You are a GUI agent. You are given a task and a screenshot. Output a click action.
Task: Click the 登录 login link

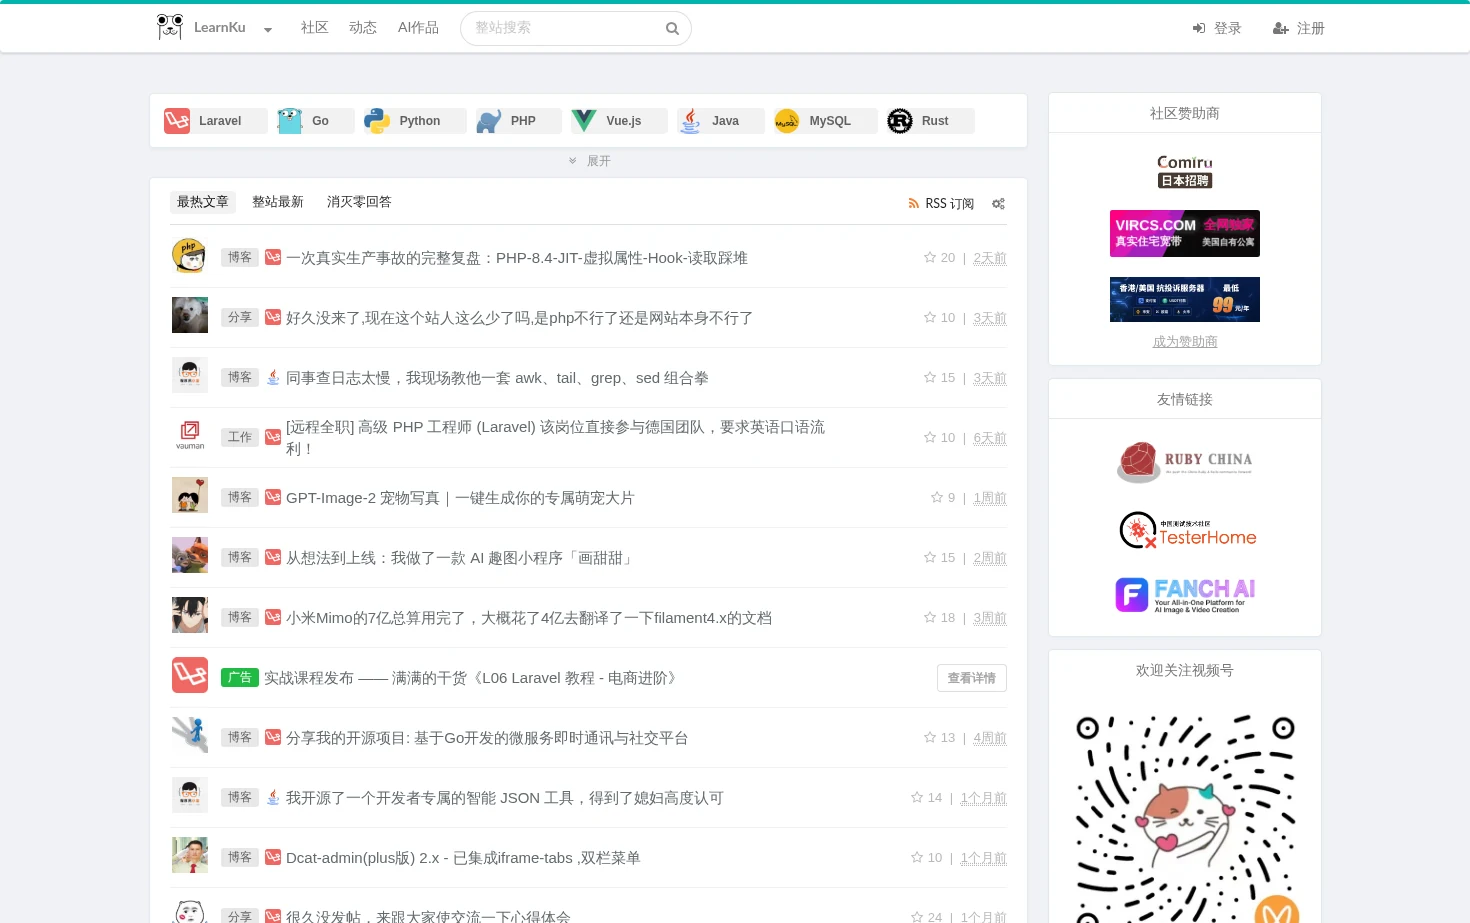(x=1217, y=29)
